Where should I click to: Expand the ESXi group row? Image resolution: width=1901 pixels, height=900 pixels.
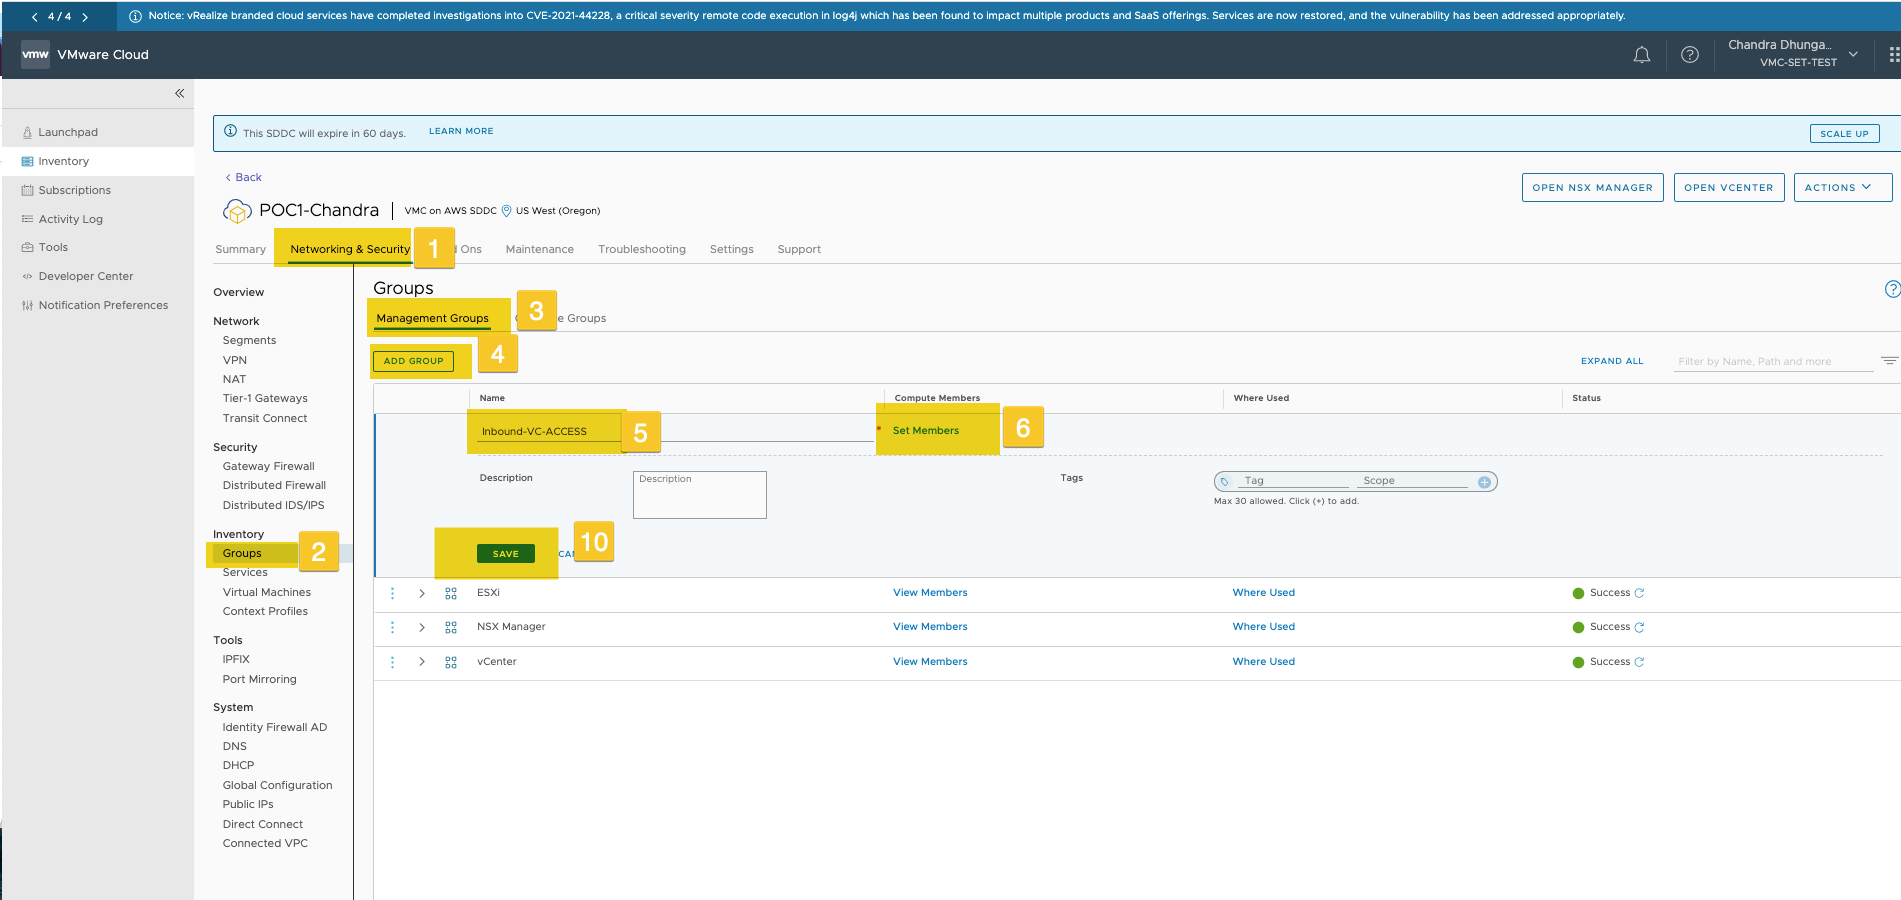422,593
